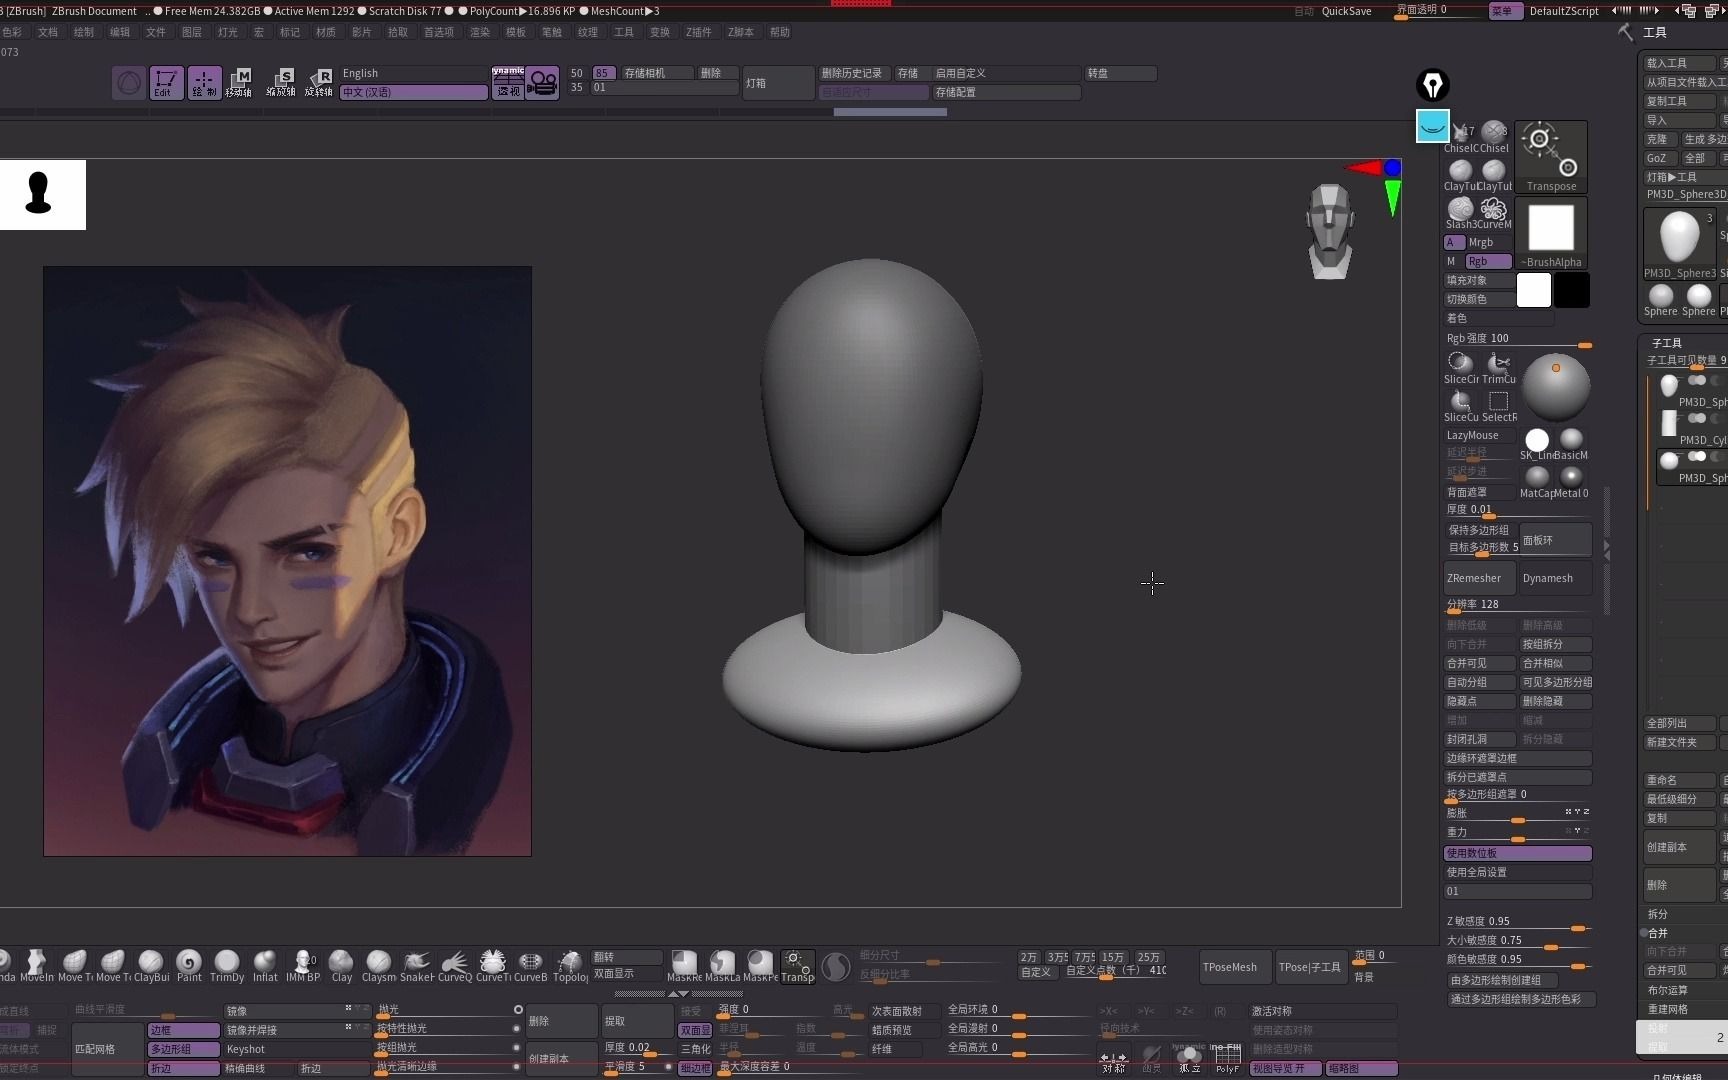Screen dimensions: 1728x1080
Task: Click the white main color swatch
Action: click(1534, 290)
